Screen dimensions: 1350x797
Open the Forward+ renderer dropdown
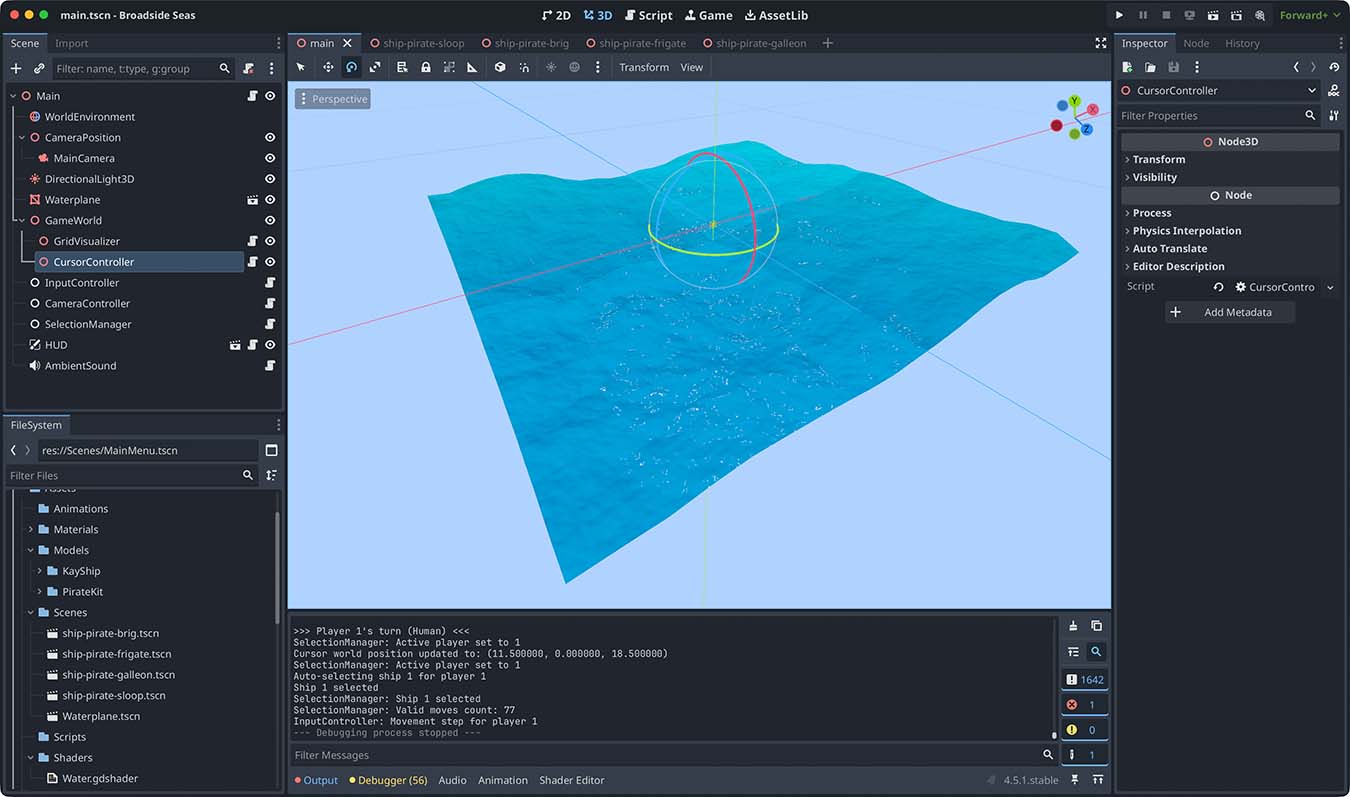1310,15
